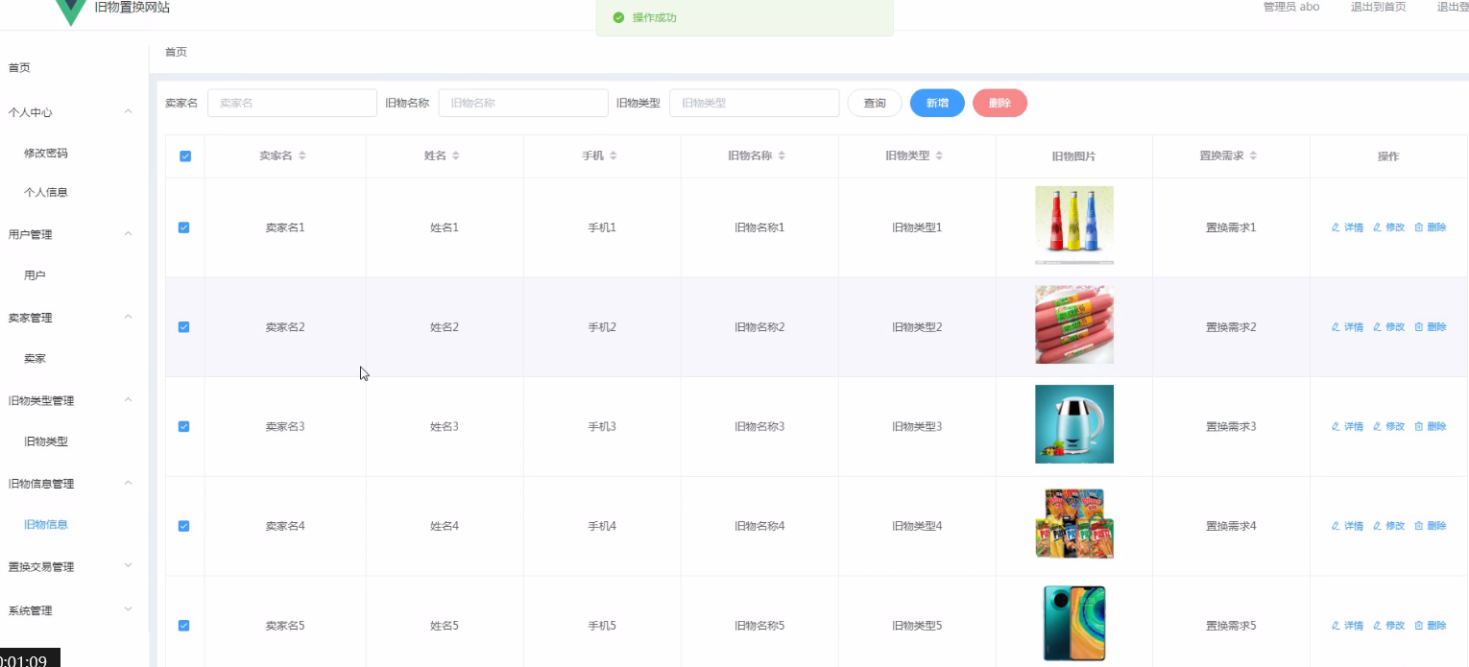Screen dimensions: 1469x667
Task: Open 详情 for the 卖家名1 row
Action: [1347, 228]
